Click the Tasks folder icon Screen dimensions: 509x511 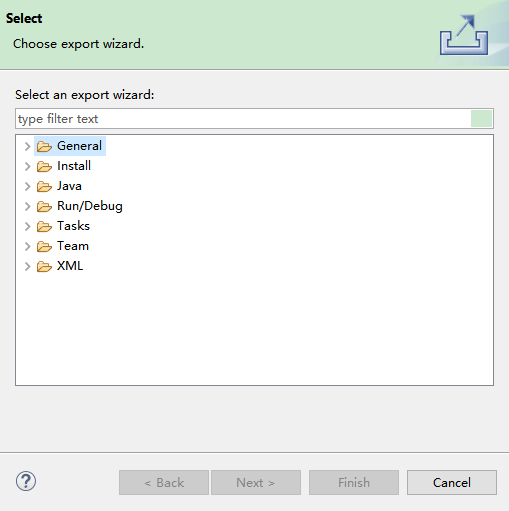pyautogui.click(x=44, y=226)
